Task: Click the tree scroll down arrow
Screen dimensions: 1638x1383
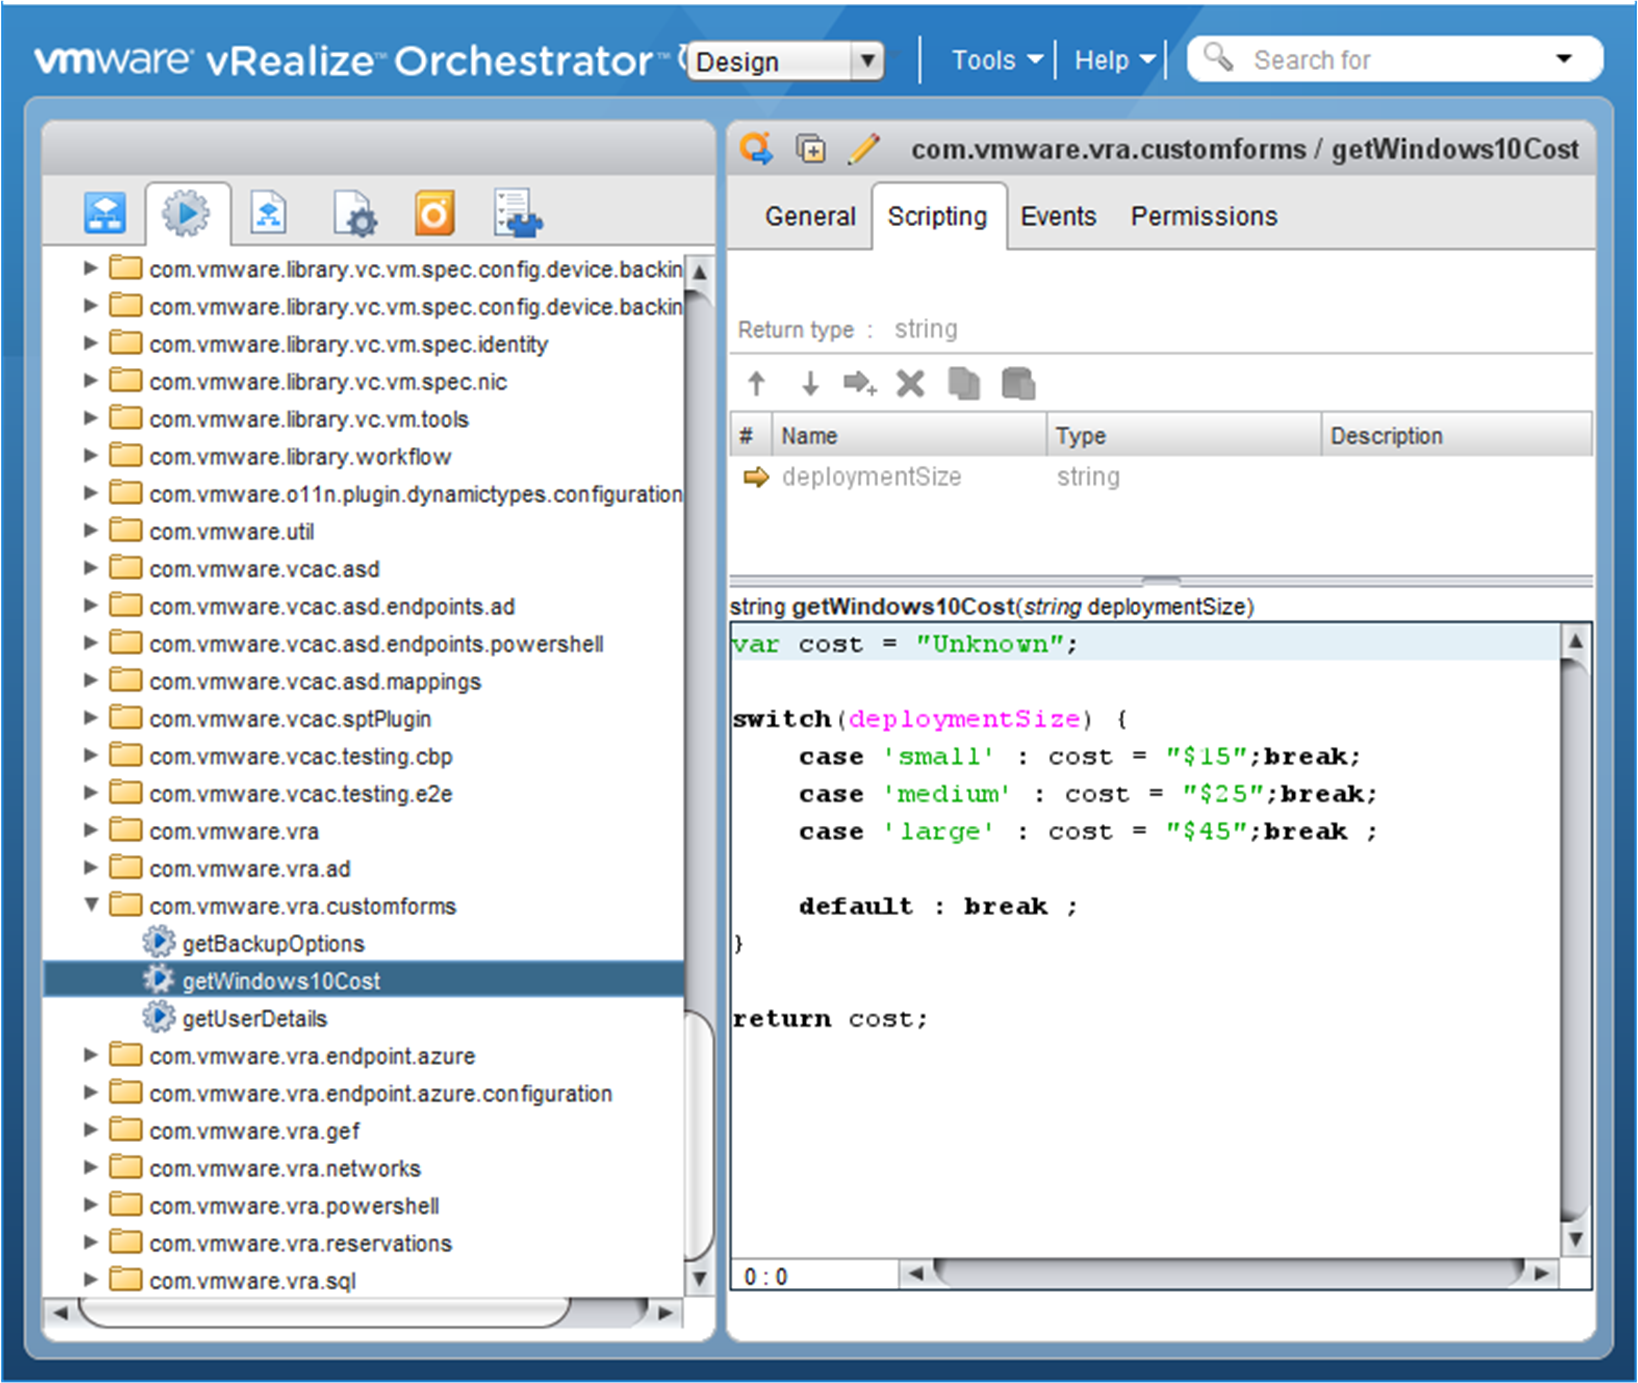Action: (x=699, y=1278)
